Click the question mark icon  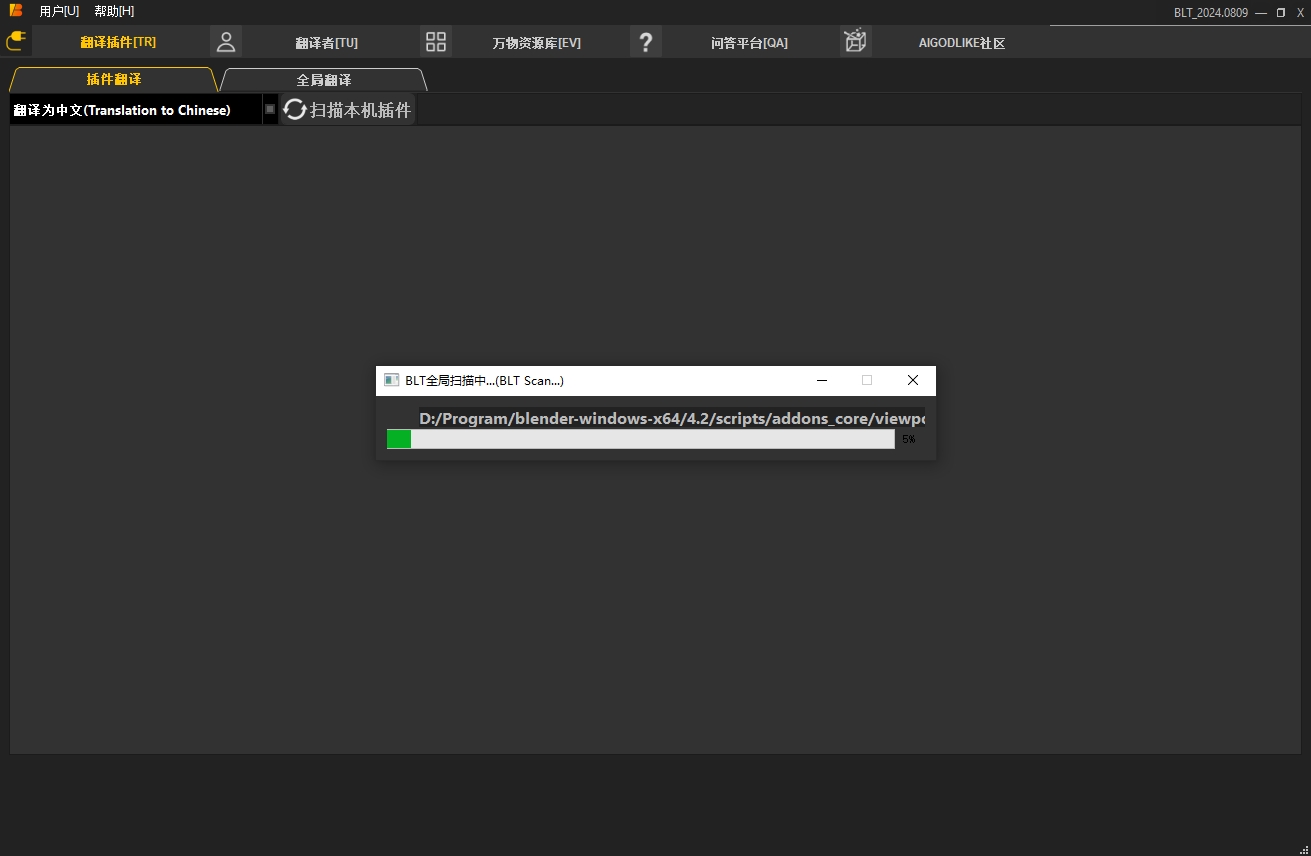pos(646,42)
